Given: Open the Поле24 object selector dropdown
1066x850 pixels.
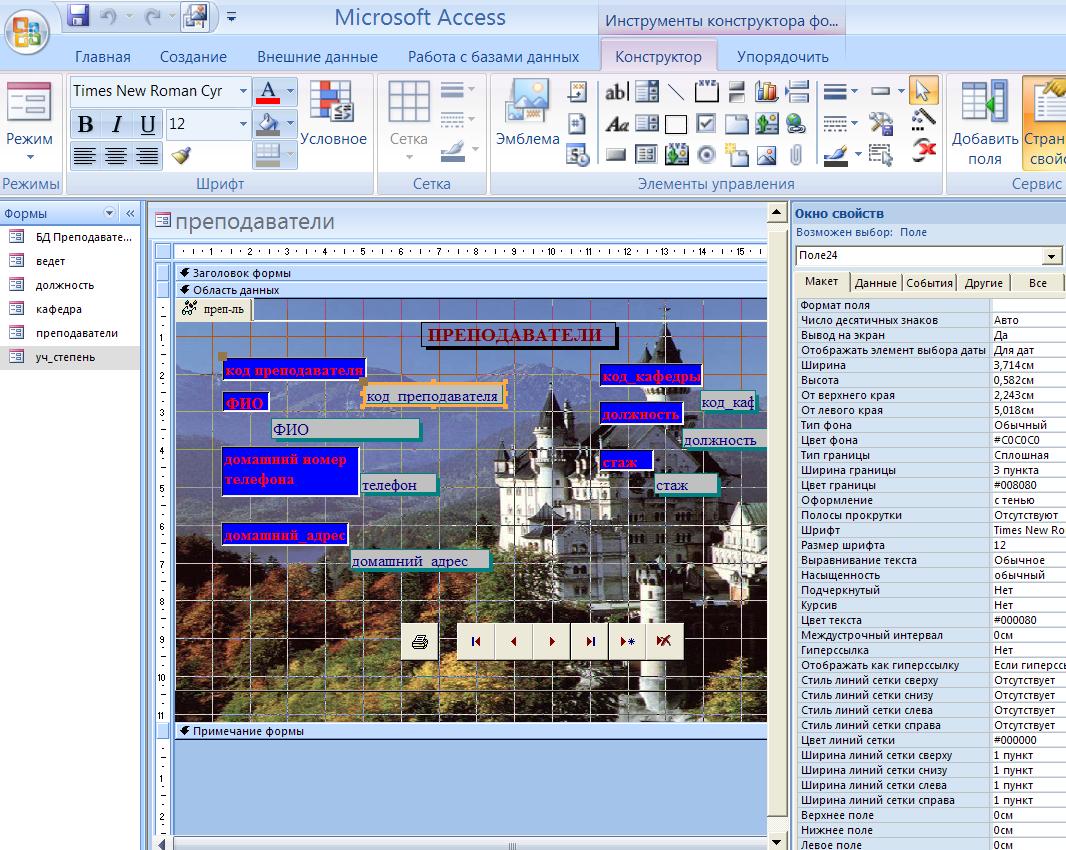Looking at the screenshot, I should [1051, 256].
